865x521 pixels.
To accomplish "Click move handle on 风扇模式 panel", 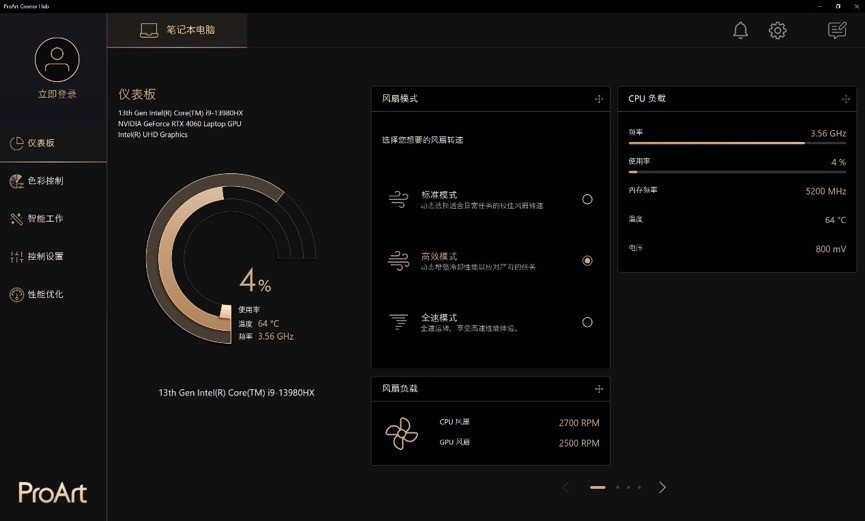I will click(599, 99).
